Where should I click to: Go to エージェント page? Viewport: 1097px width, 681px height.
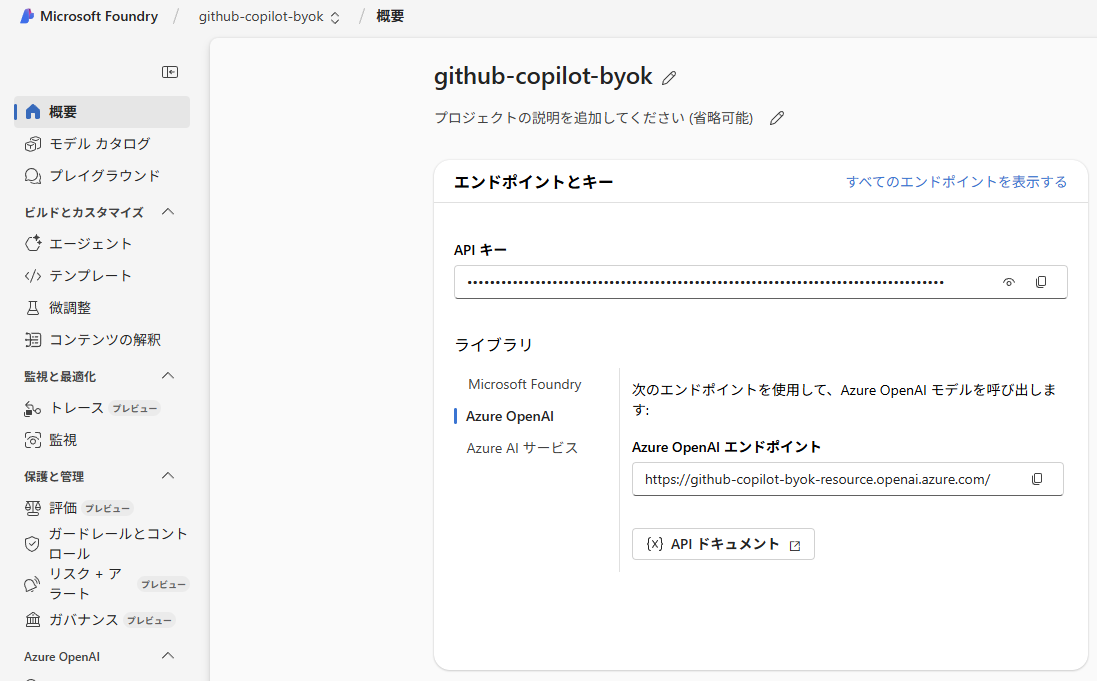[101, 244]
